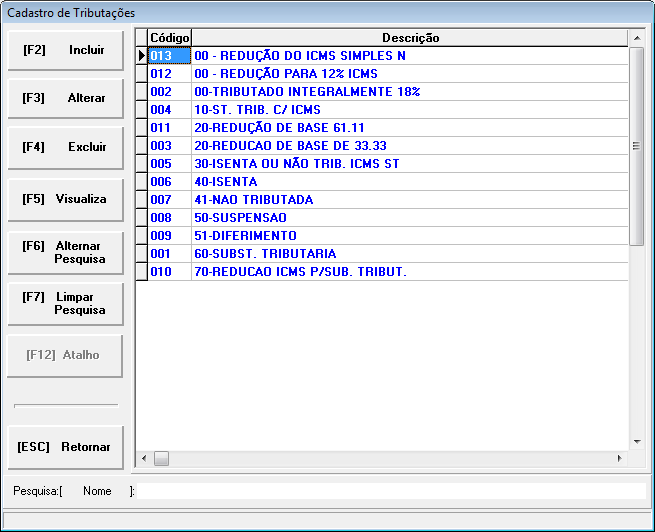This screenshot has height=532, width=655.
Task: Click [F6] Alternar Pesquisa button
Action: pyautogui.click(x=66, y=252)
